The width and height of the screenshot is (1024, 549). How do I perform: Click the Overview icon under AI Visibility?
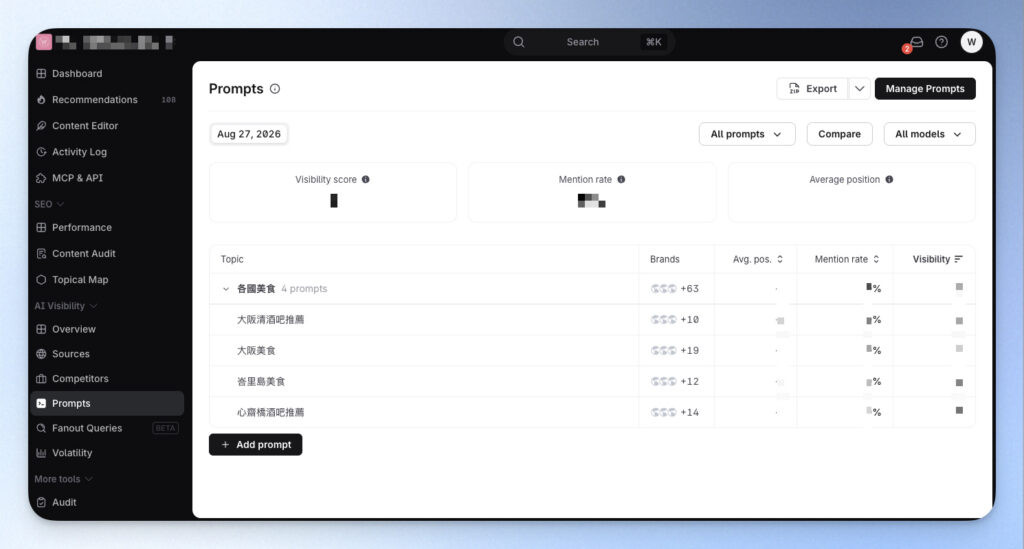click(x=41, y=330)
